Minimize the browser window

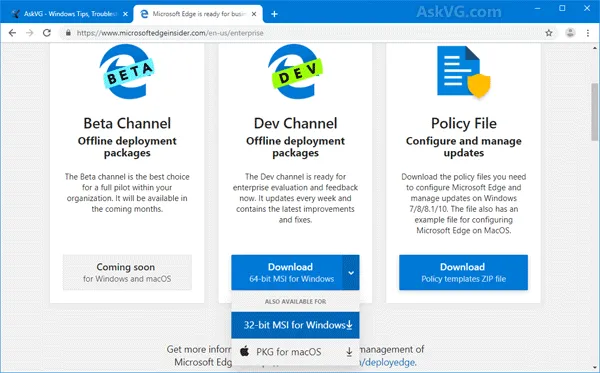pyautogui.click(x=537, y=8)
